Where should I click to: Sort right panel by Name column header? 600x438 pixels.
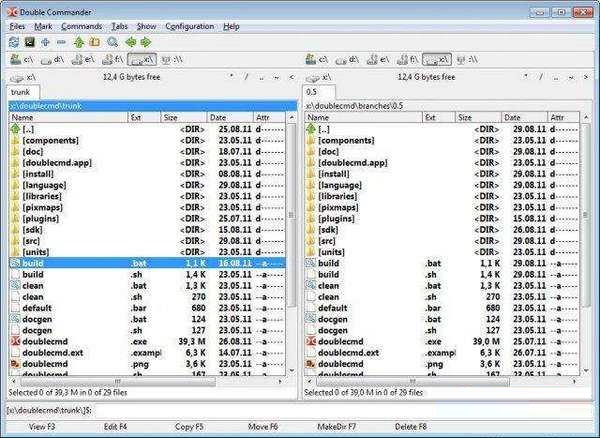[364, 117]
